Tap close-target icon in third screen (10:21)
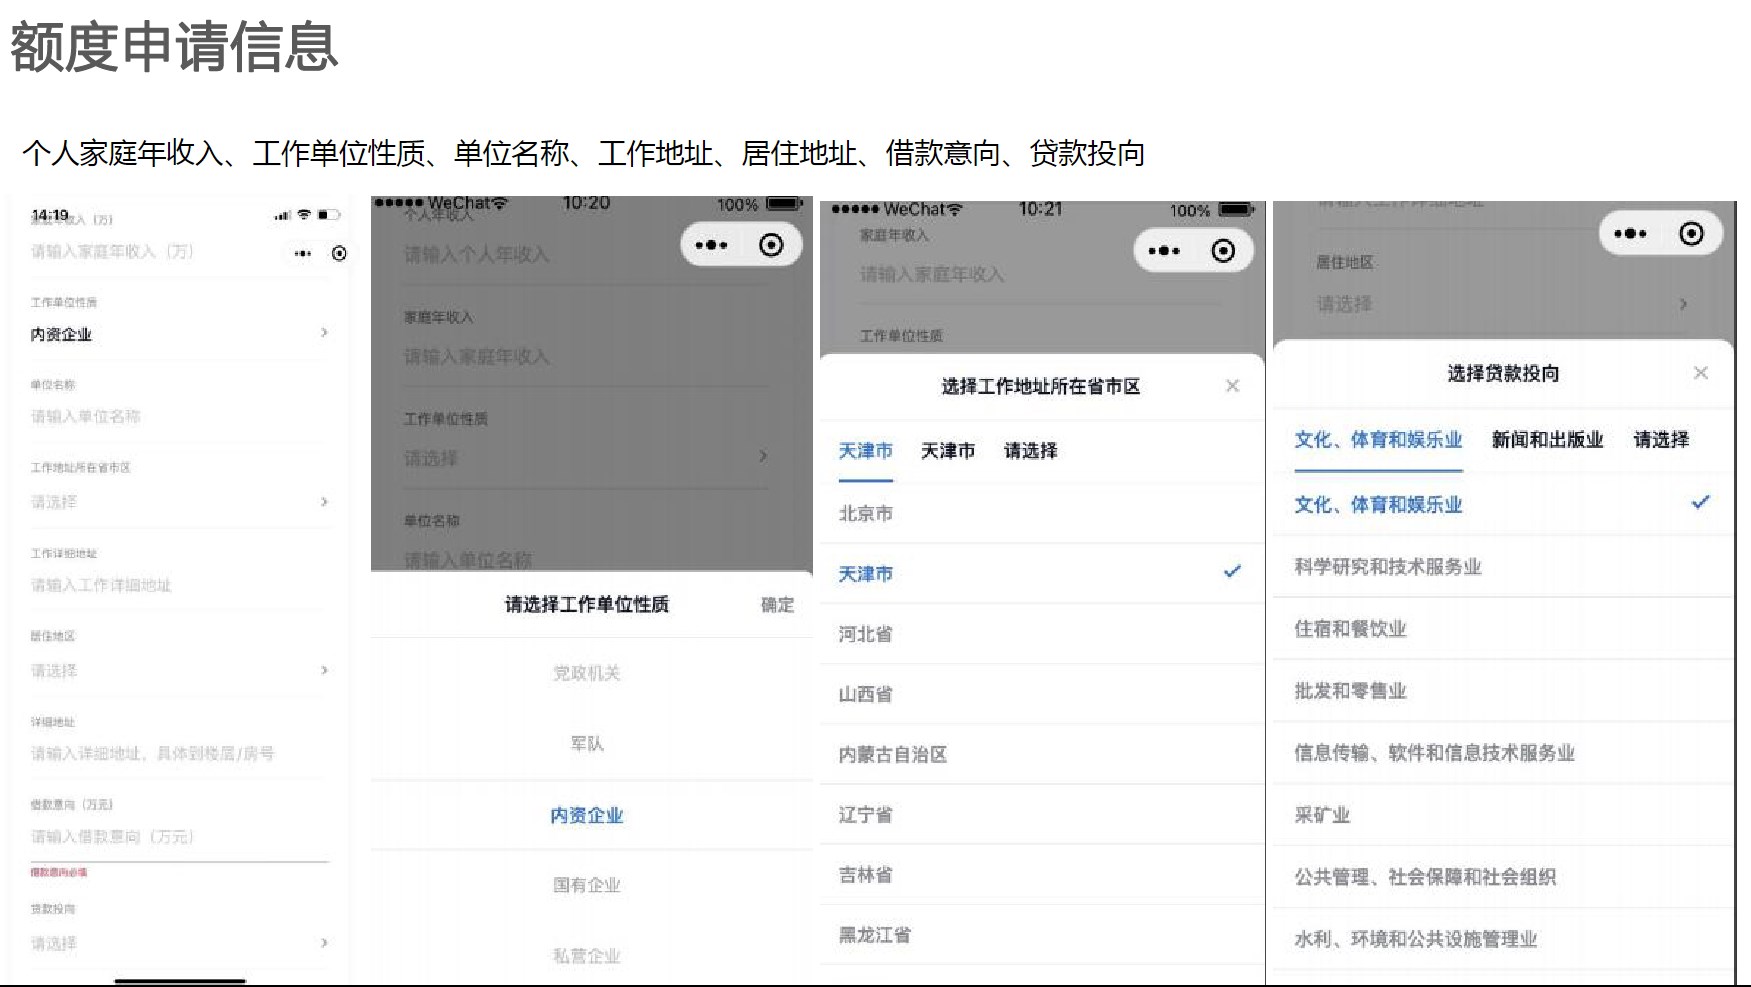Viewport: 1751px width, 987px height. coord(1223,251)
